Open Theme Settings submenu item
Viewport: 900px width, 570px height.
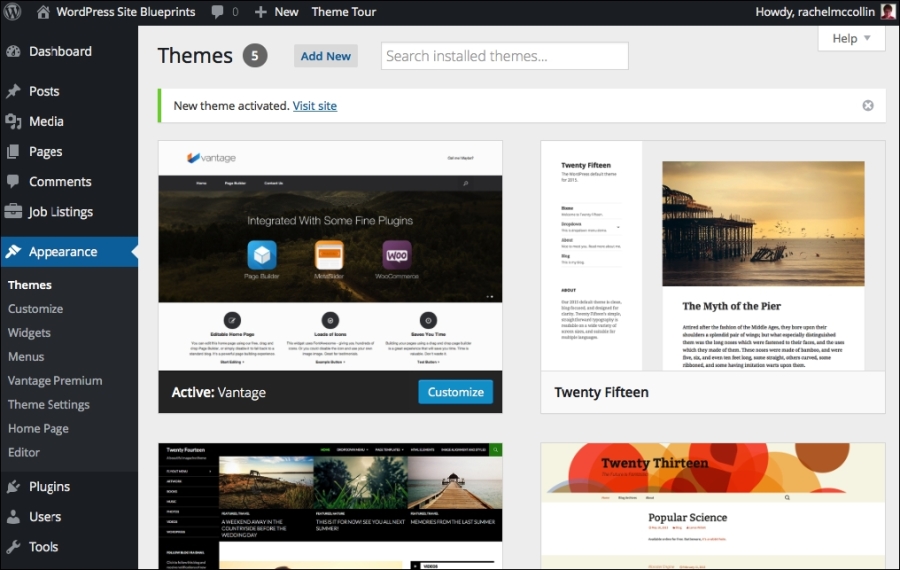(49, 405)
